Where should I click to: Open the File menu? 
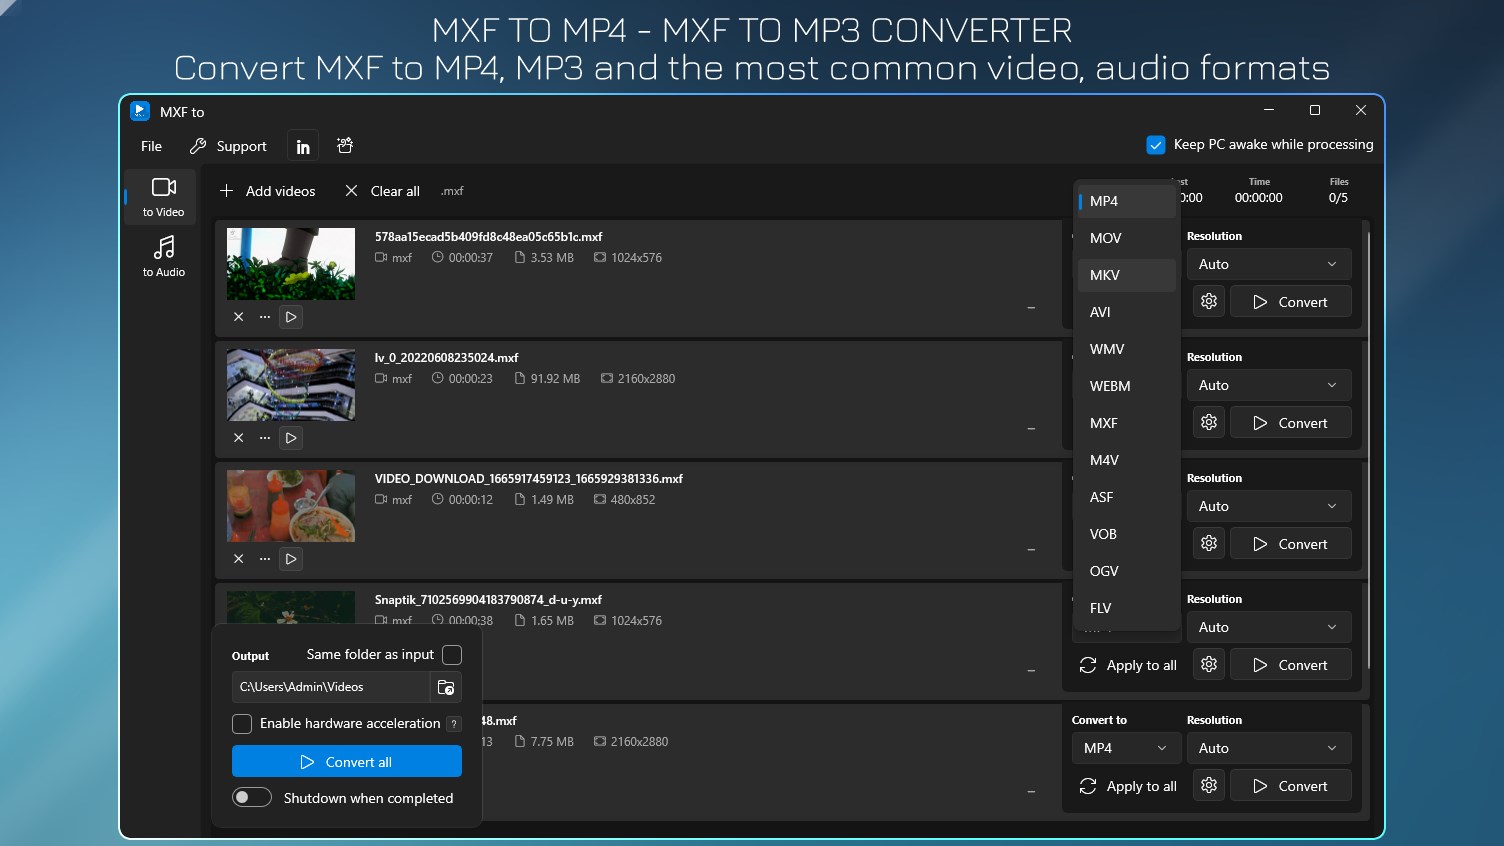click(151, 146)
